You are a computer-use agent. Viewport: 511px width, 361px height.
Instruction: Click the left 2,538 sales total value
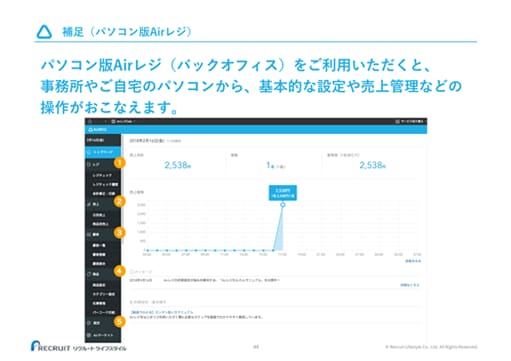point(177,165)
